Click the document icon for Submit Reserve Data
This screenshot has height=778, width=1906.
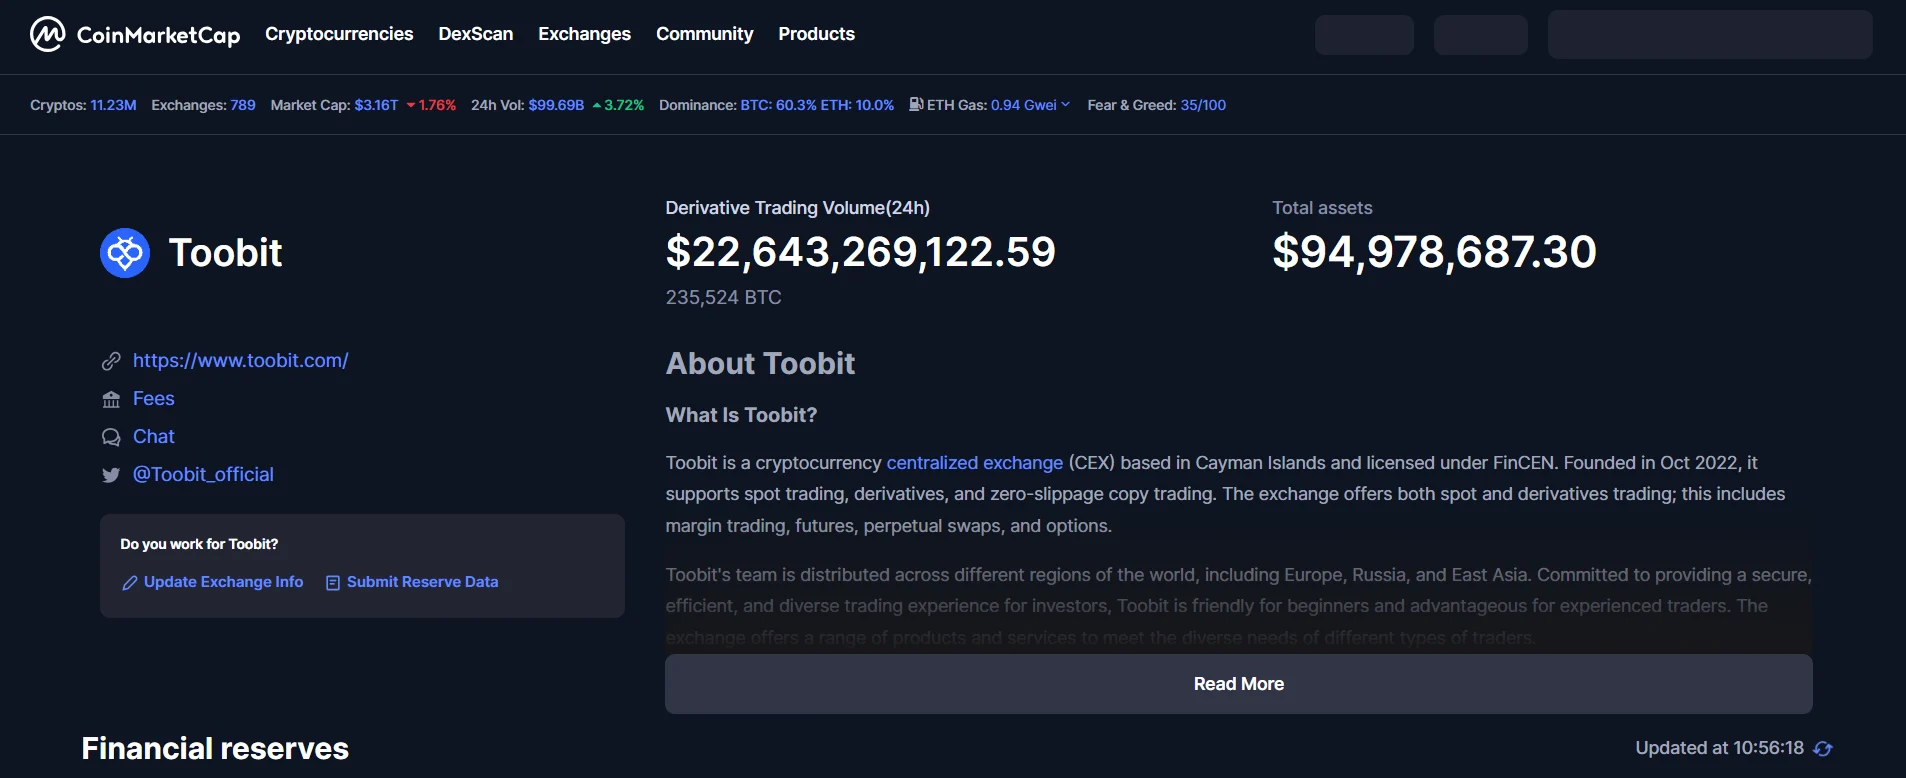(x=333, y=583)
